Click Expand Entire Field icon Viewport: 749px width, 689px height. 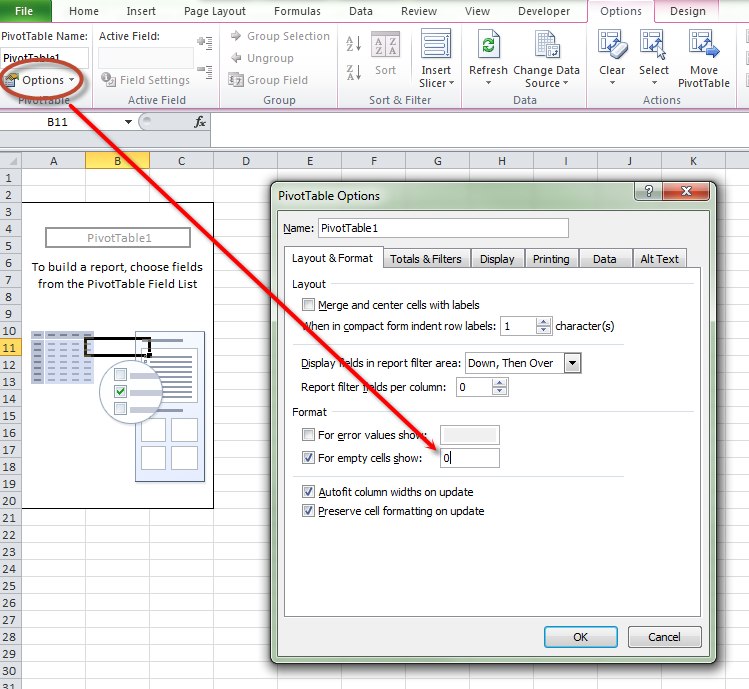click(x=205, y=43)
